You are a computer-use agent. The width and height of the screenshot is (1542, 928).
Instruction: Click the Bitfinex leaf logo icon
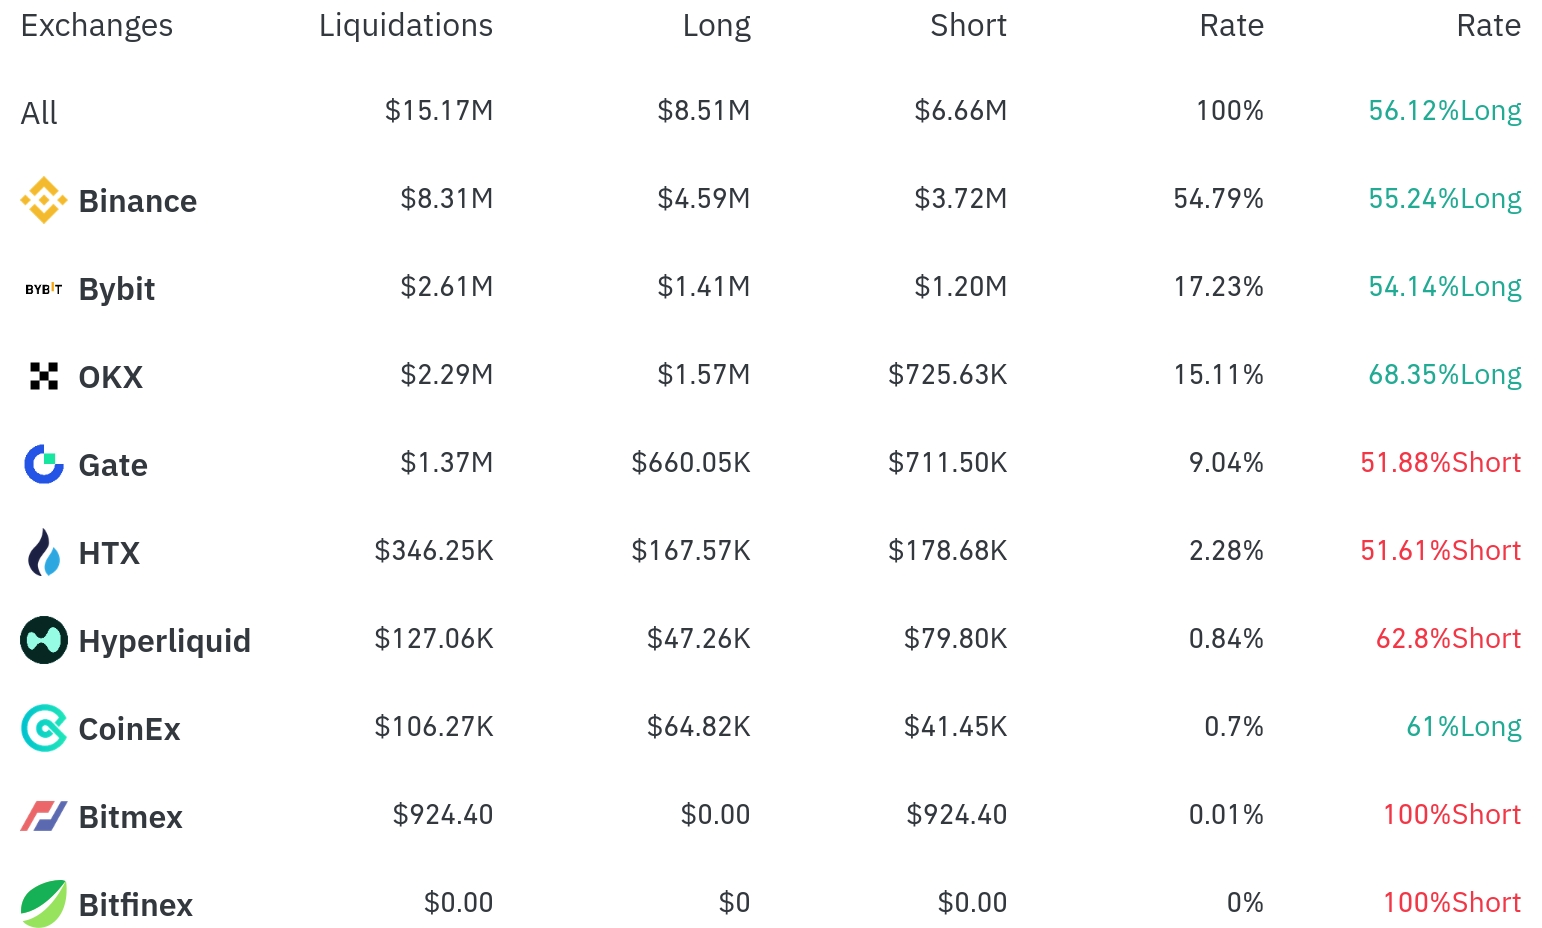point(44,904)
